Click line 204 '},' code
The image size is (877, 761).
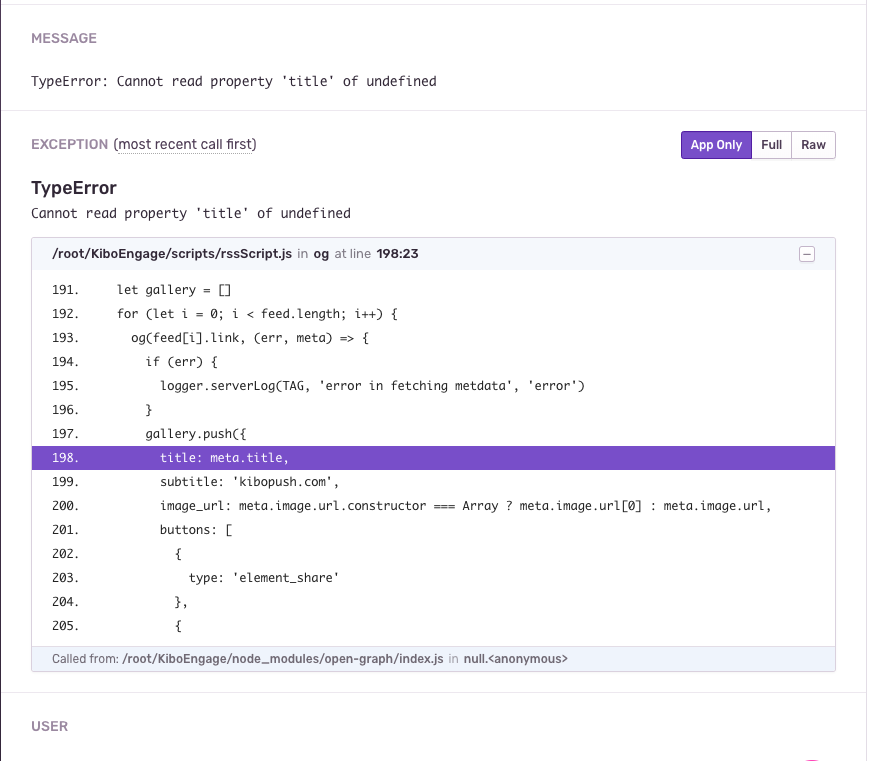[181, 602]
